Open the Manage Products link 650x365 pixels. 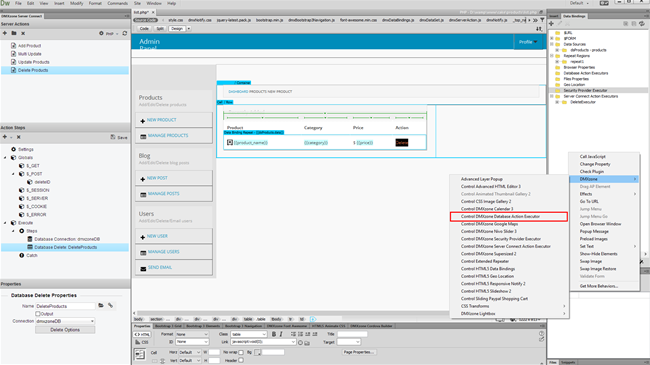pyautogui.click(x=168, y=136)
